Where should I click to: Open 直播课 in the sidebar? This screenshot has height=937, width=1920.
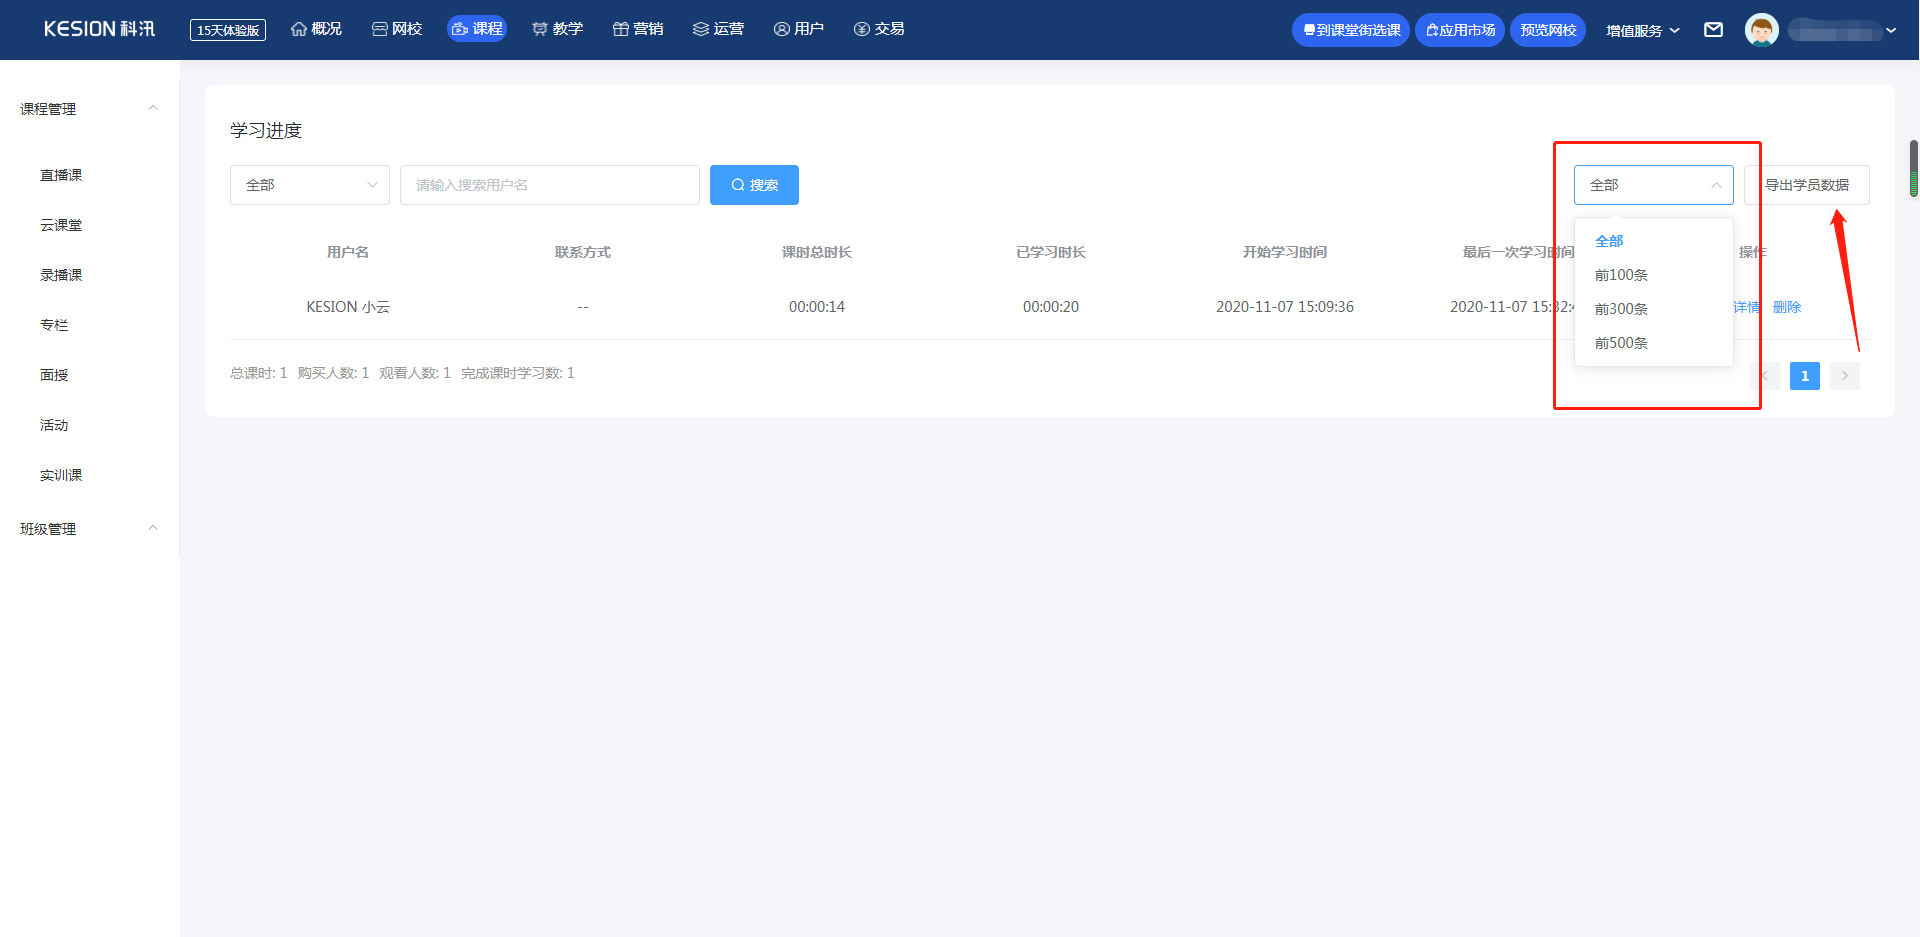pyautogui.click(x=61, y=175)
